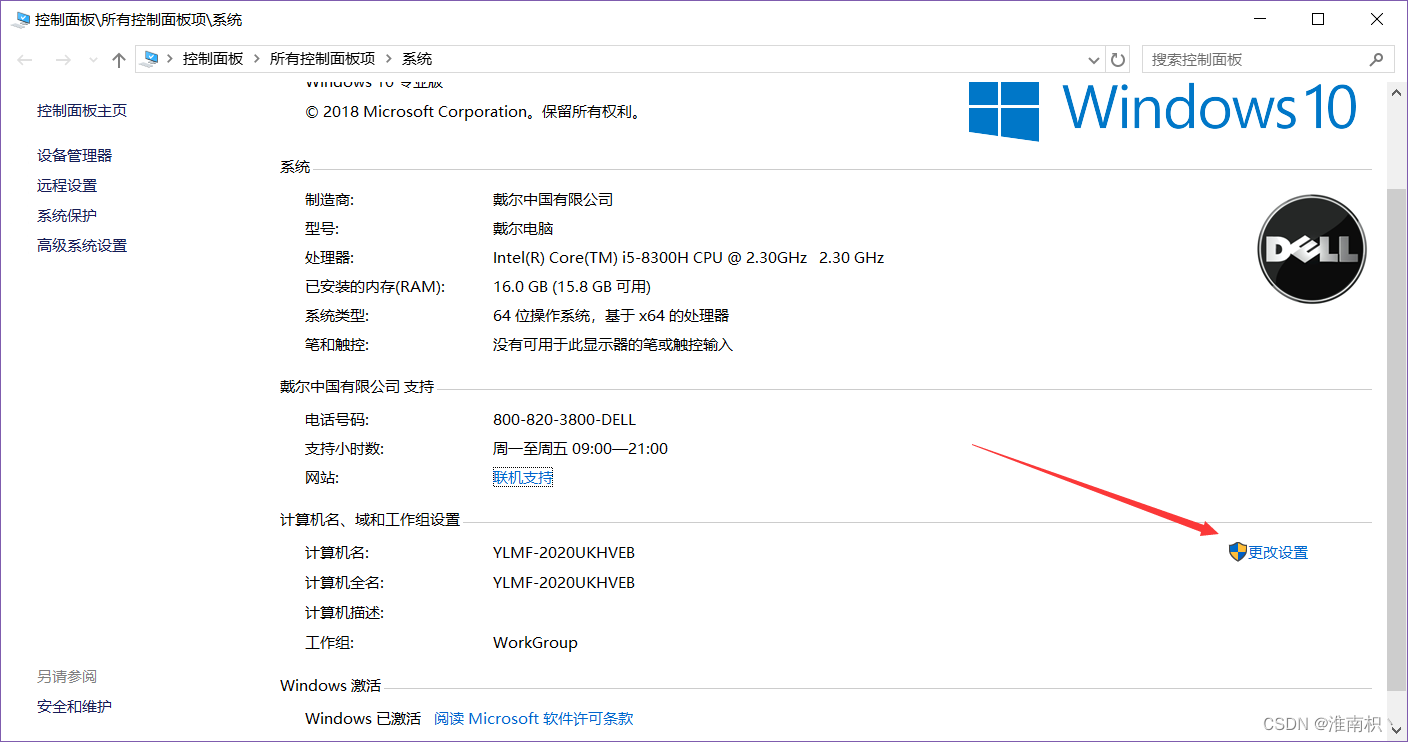This screenshot has height=742, width=1408.
Task: Click the Dell logo image
Action: click(1311, 249)
